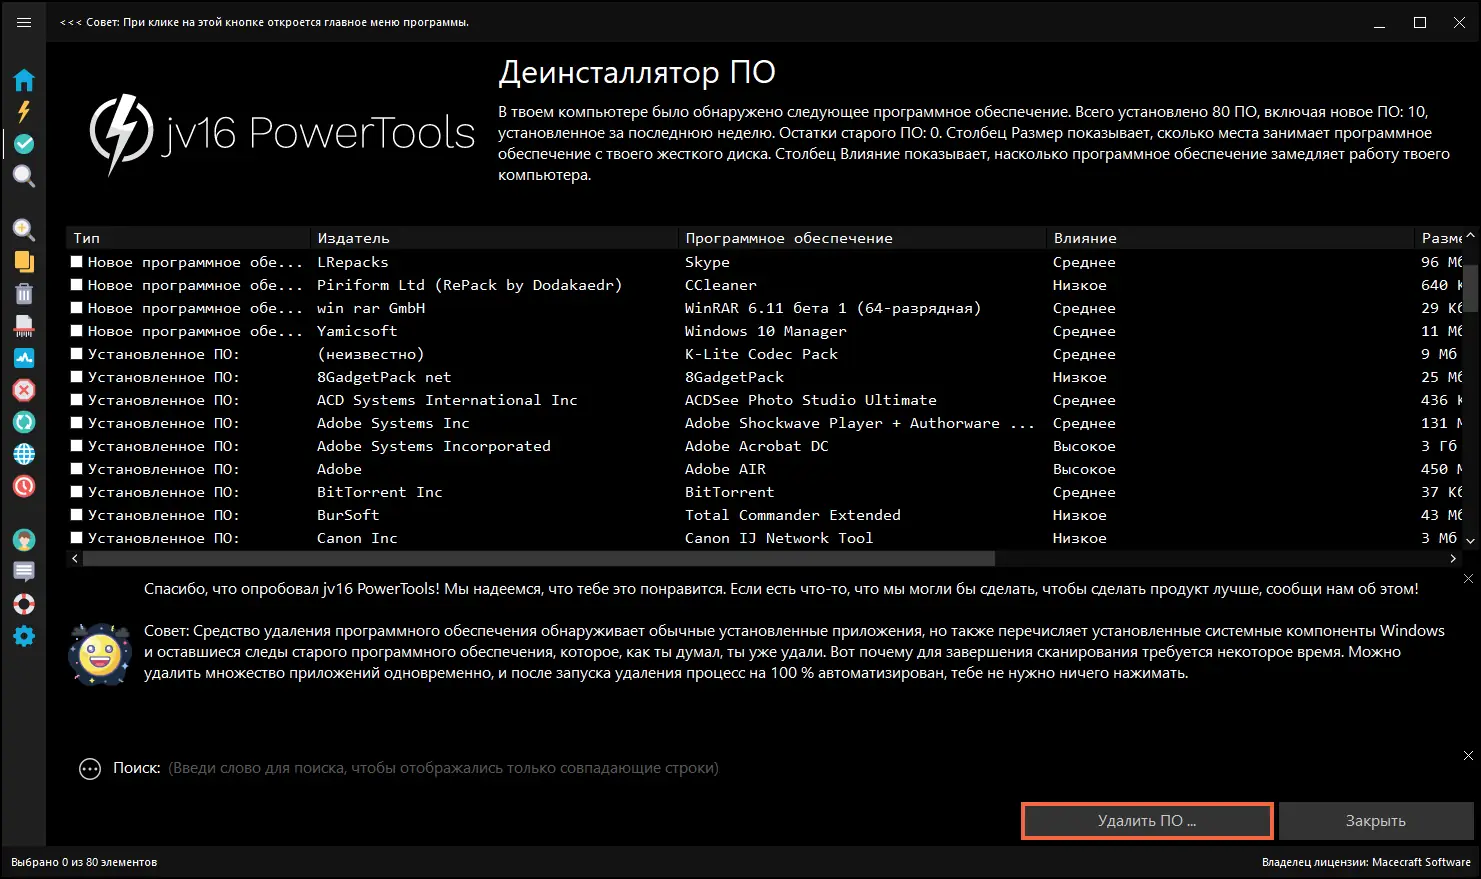Select the BitTorrent row checkbox

coord(77,492)
